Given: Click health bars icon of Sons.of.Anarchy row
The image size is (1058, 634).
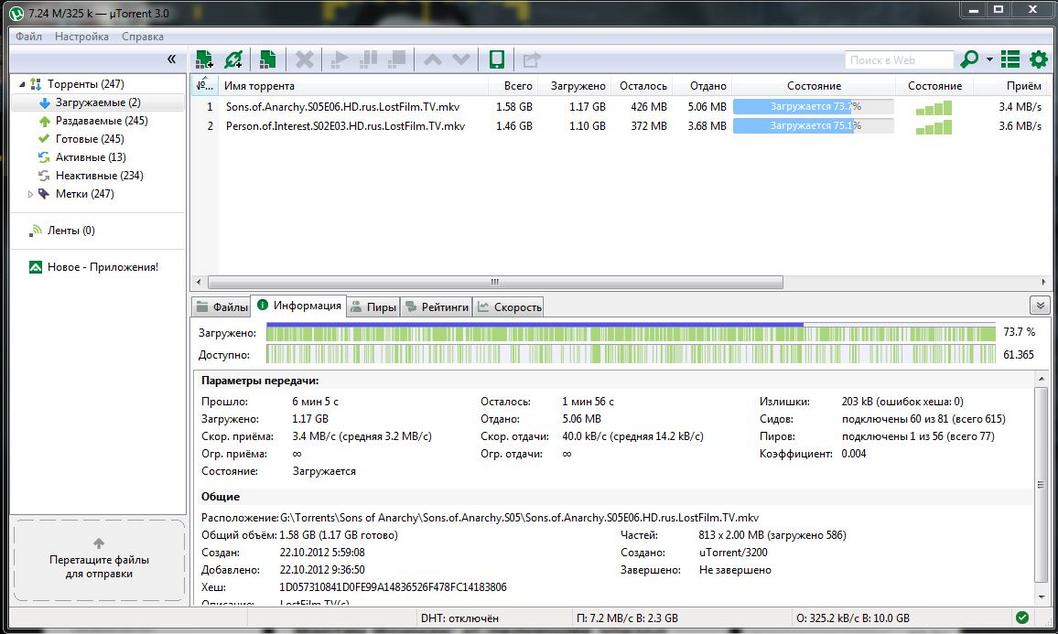Looking at the screenshot, I should pos(934,108).
